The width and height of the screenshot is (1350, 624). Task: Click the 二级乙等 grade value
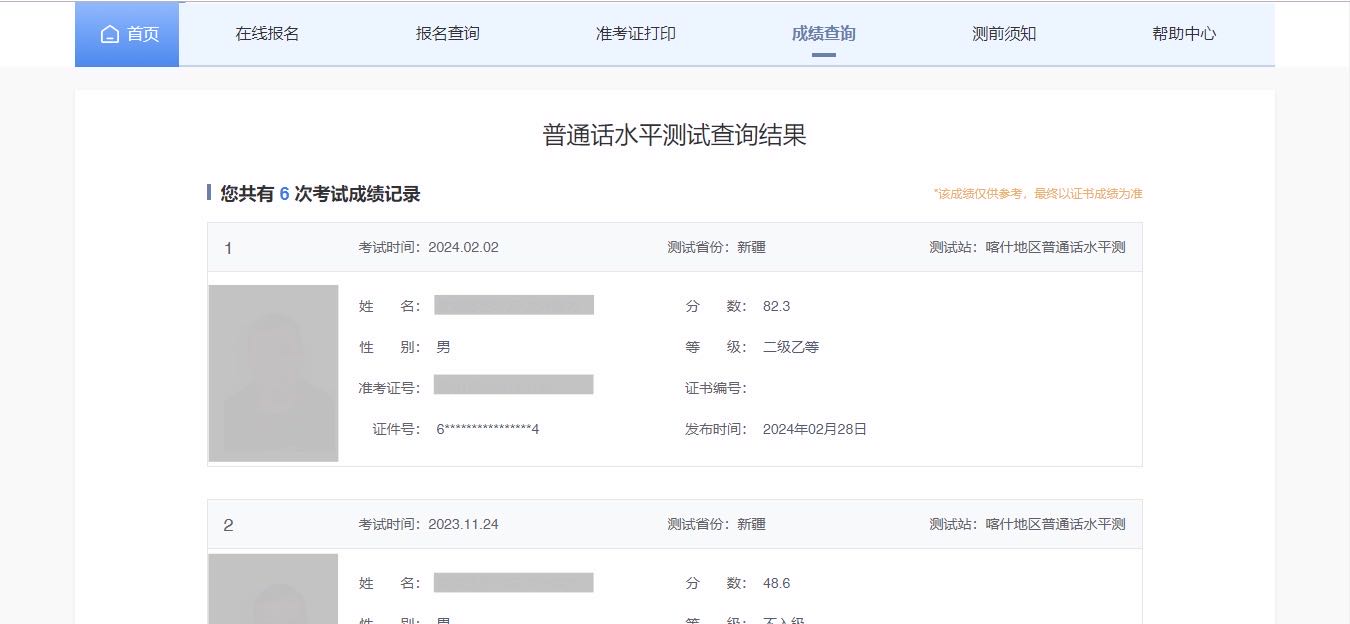pyautogui.click(x=790, y=347)
